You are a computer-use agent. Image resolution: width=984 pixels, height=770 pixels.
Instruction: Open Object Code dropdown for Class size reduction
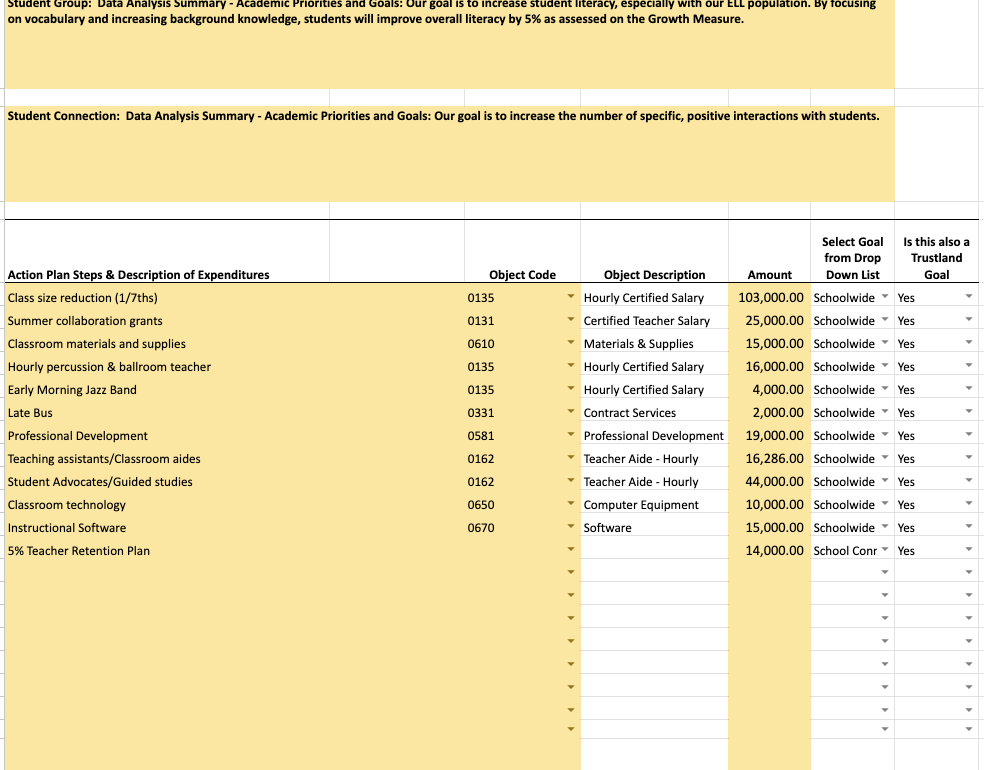(x=570, y=296)
